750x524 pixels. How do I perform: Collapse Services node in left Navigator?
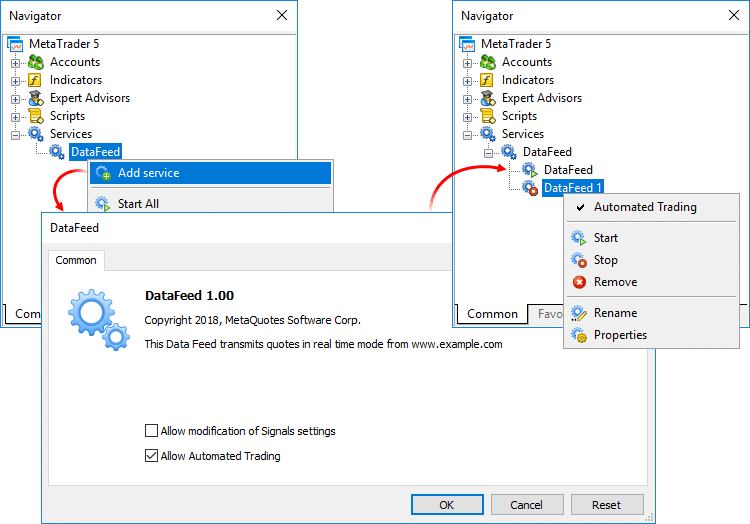(x=15, y=135)
